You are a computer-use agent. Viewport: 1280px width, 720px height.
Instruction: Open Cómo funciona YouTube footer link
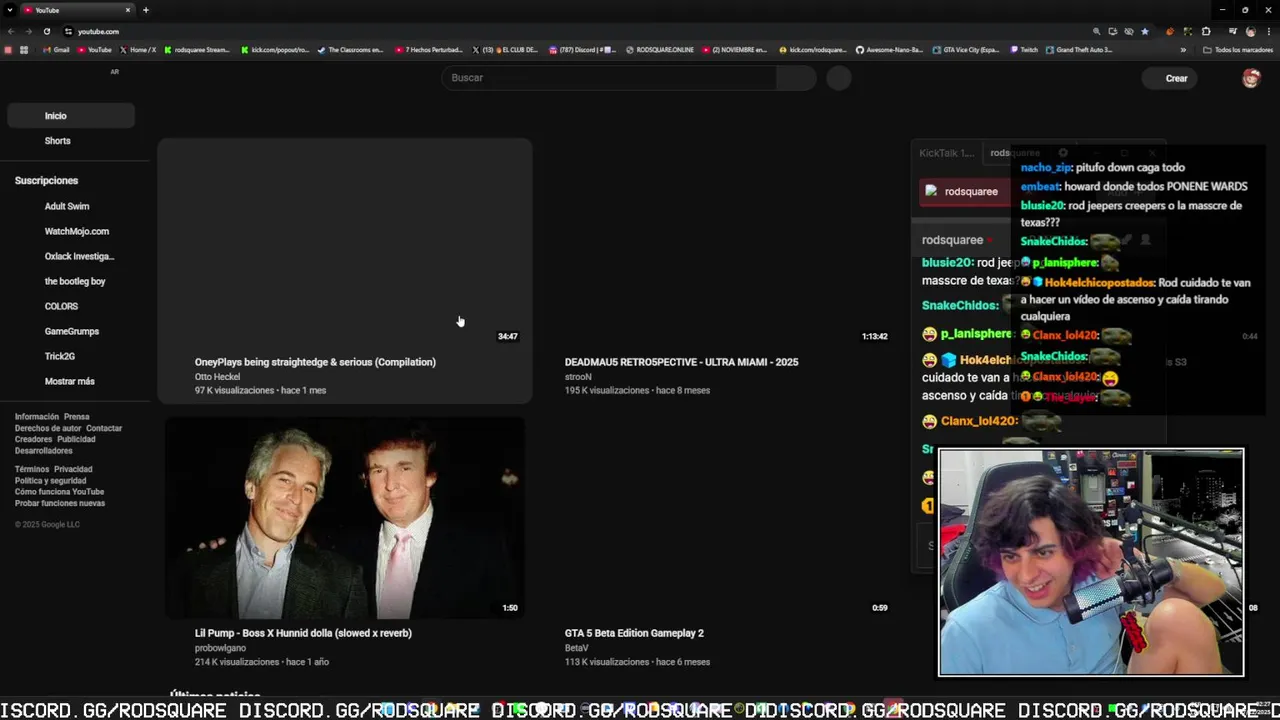point(59,492)
